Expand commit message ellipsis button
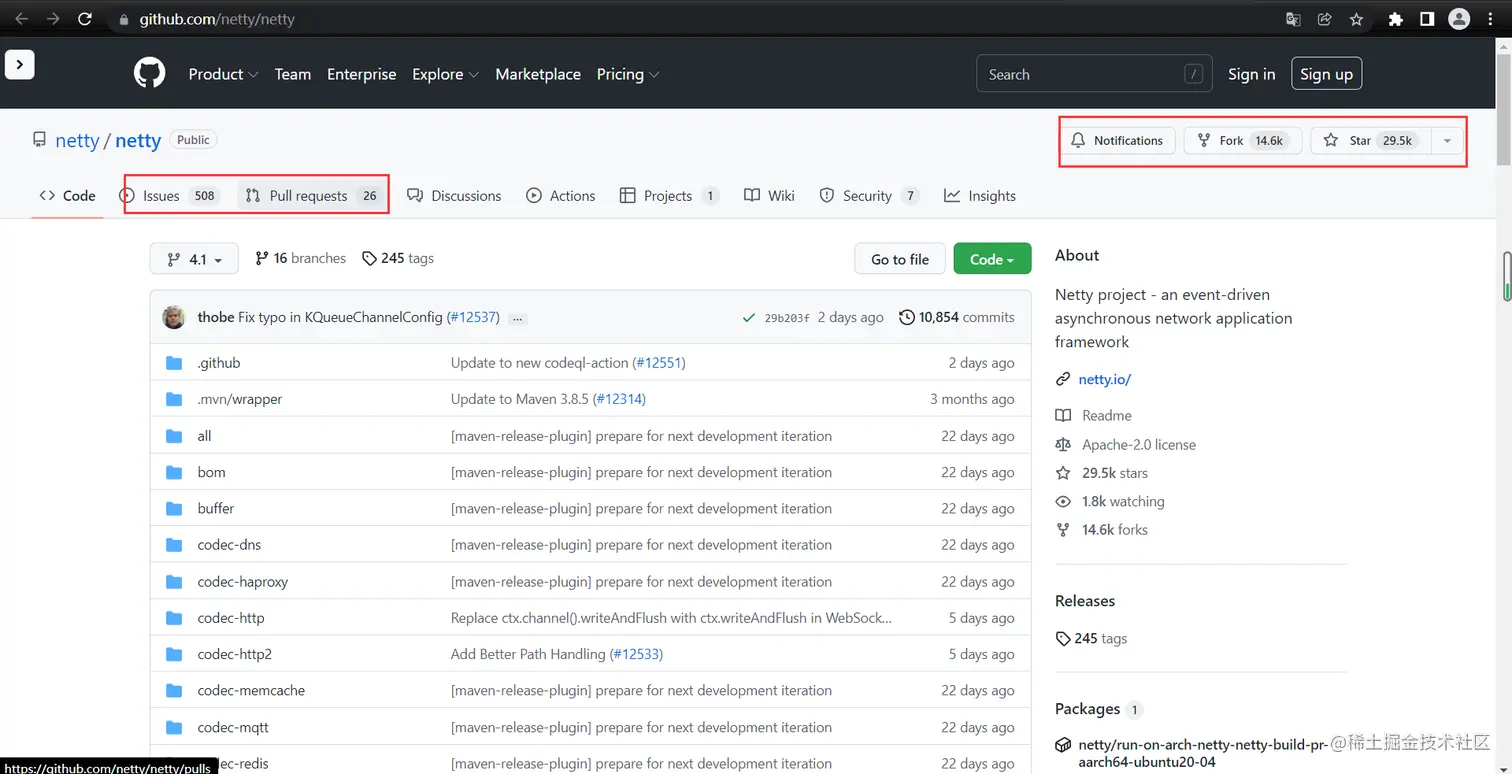Viewport: 1512px width, 774px height. [x=517, y=318]
